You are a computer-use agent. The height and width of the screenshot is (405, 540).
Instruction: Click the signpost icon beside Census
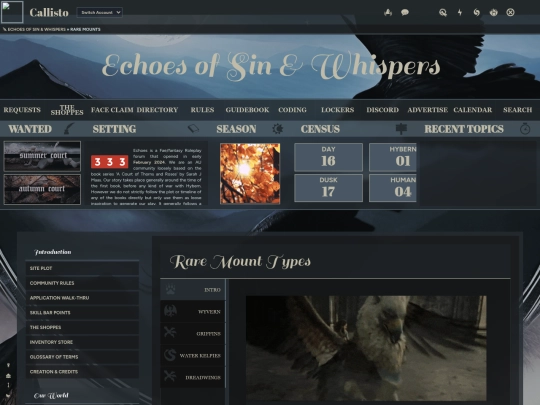point(401,129)
